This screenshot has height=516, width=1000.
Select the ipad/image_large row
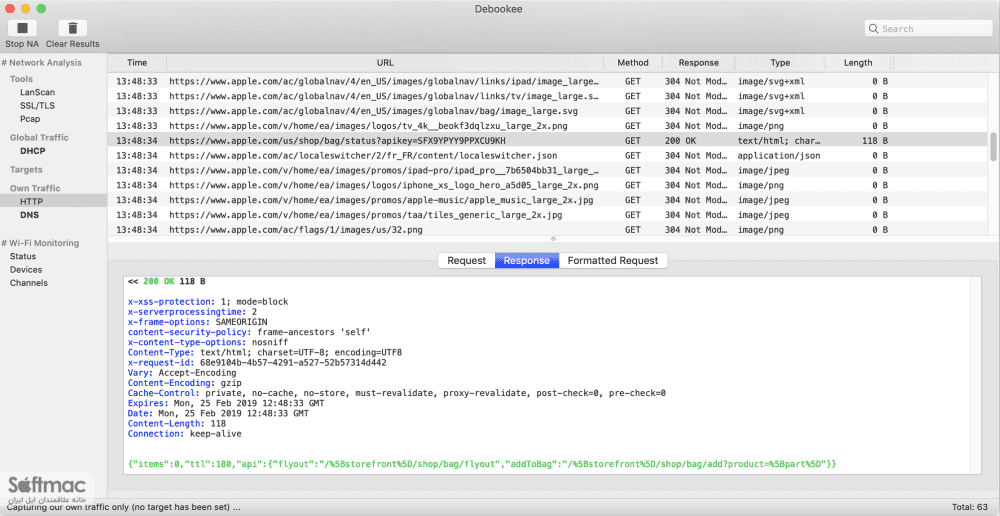click(548, 81)
